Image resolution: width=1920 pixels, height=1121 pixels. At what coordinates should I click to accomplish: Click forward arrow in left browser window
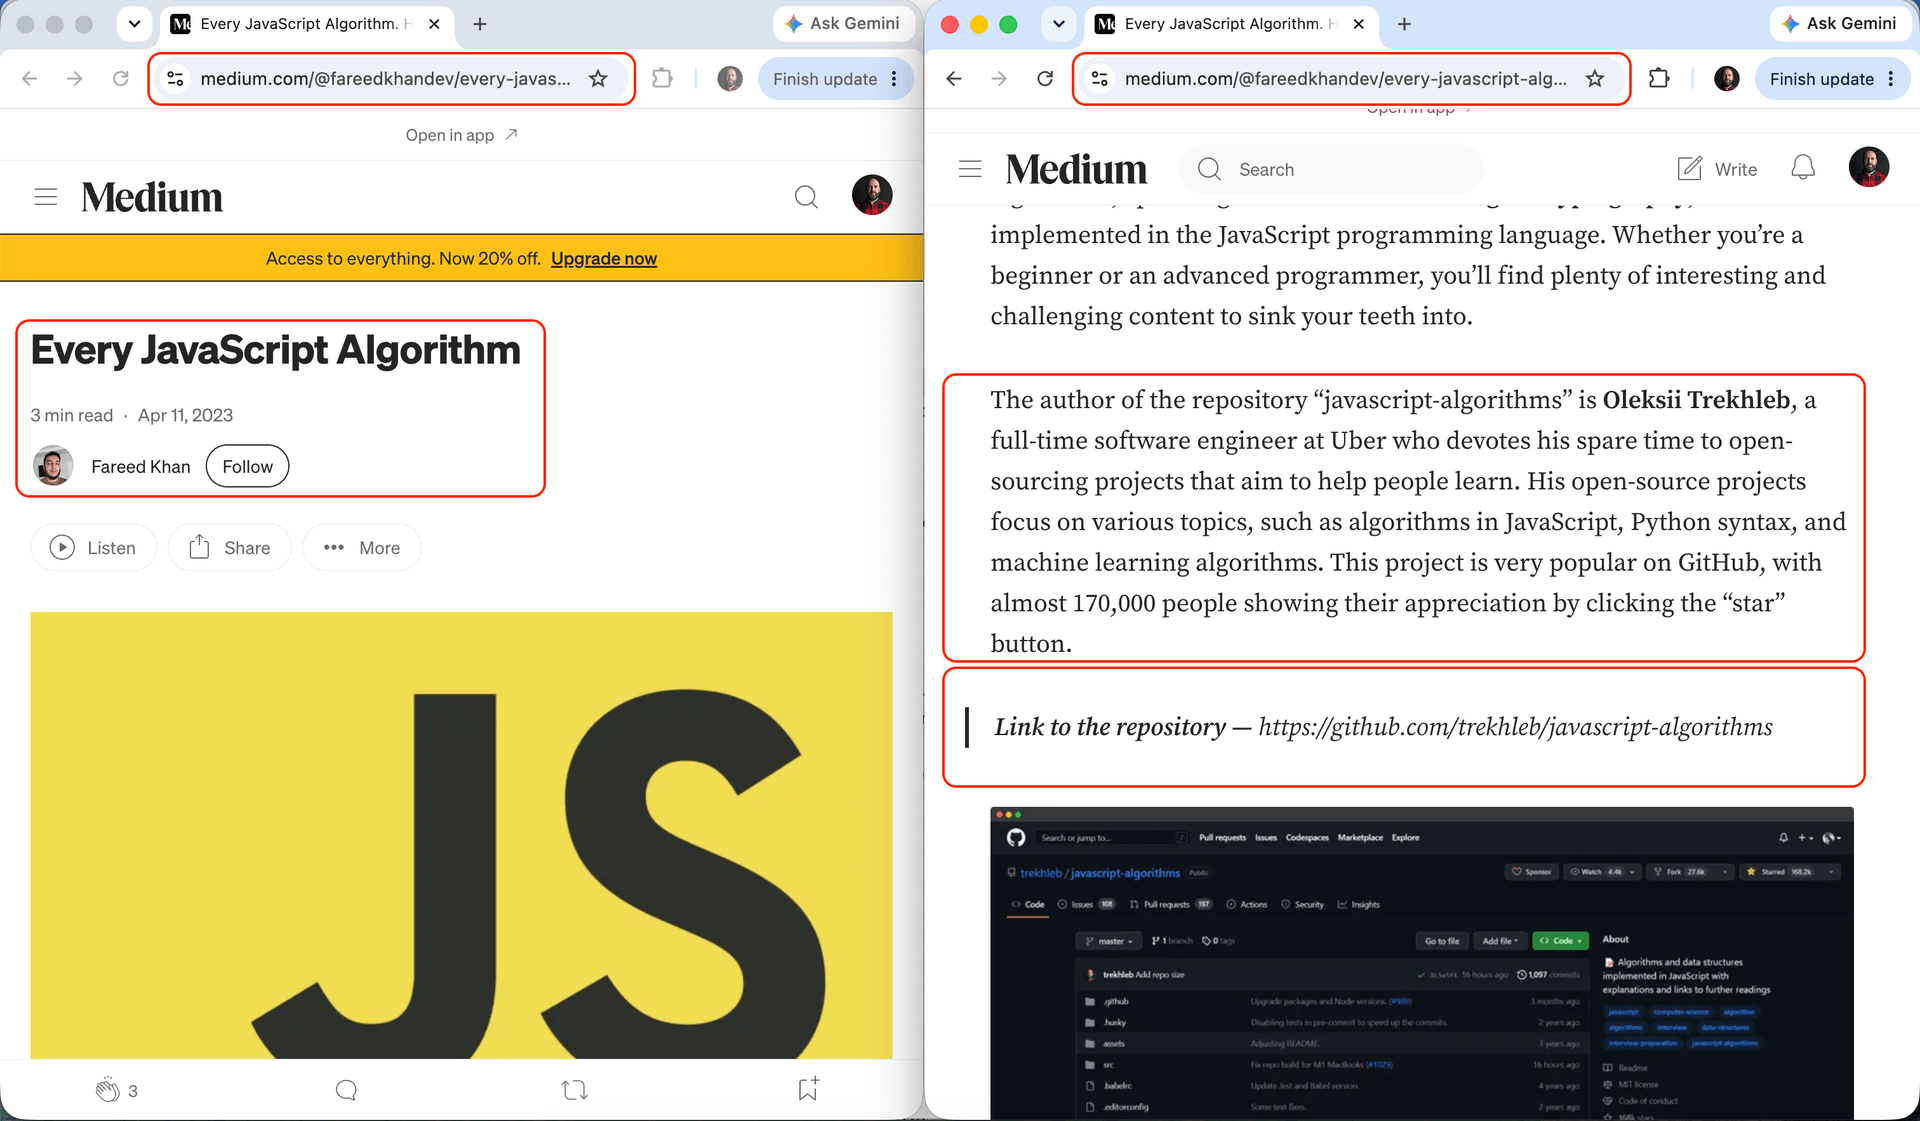coord(75,79)
